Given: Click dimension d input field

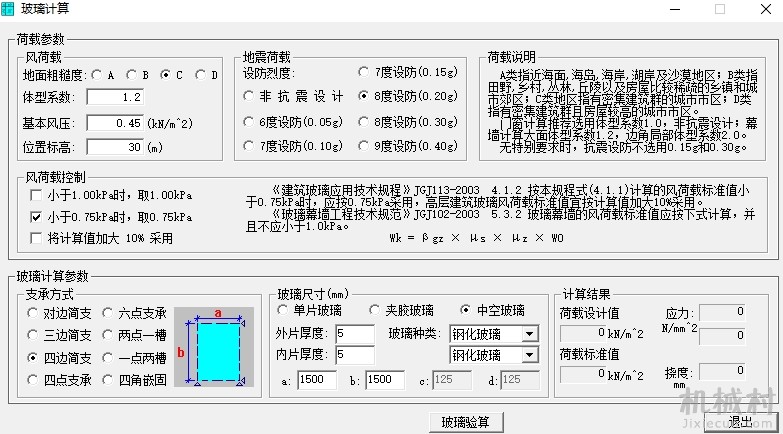Looking at the screenshot, I should [x=520, y=380].
